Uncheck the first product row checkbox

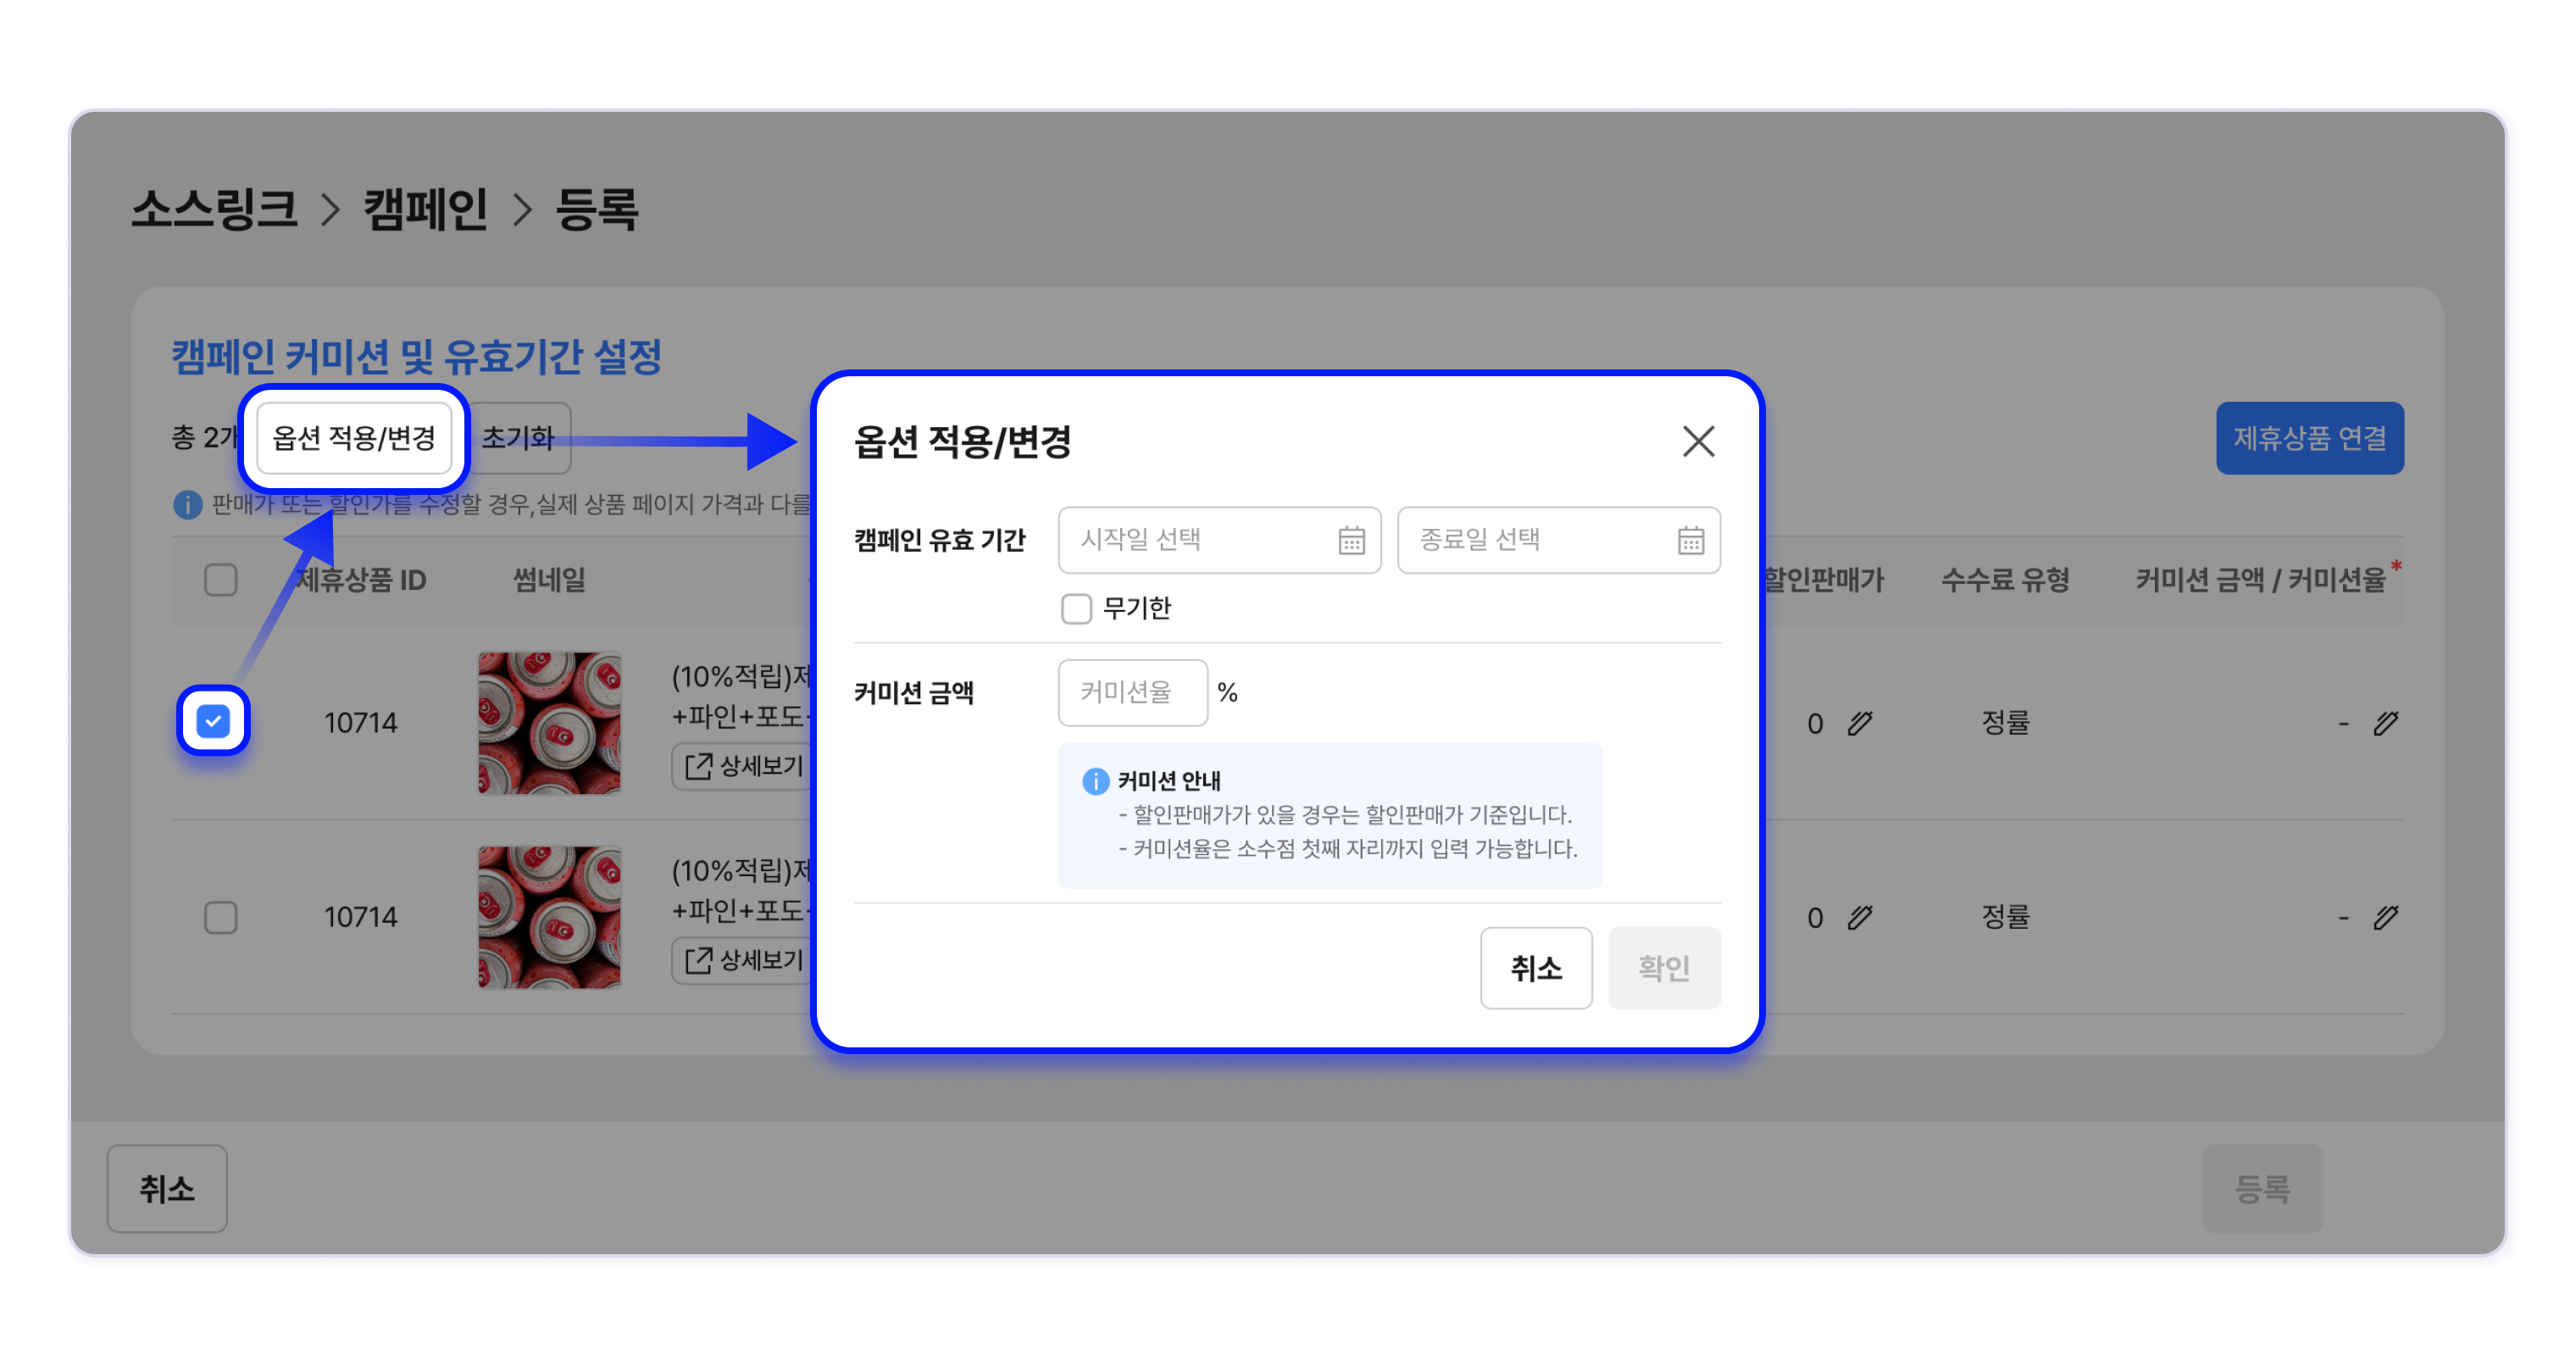click(x=213, y=721)
